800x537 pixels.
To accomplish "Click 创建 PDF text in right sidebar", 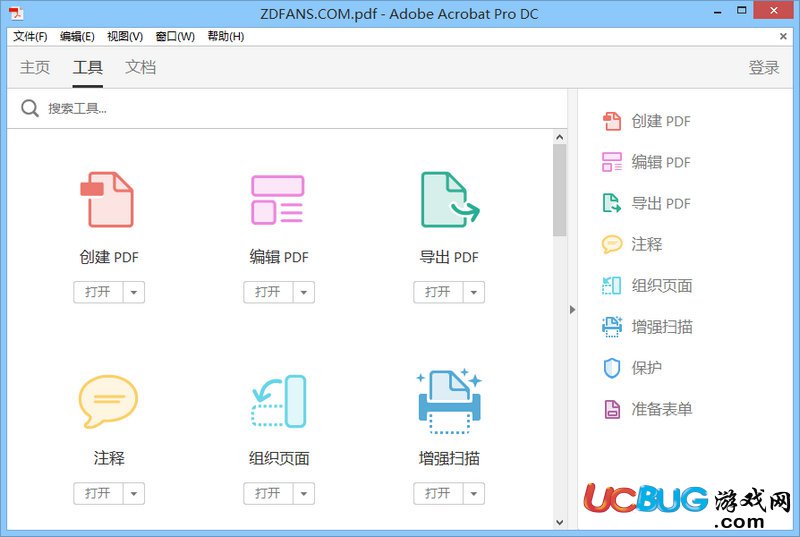I will pyautogui.click(x=661, y=121).
